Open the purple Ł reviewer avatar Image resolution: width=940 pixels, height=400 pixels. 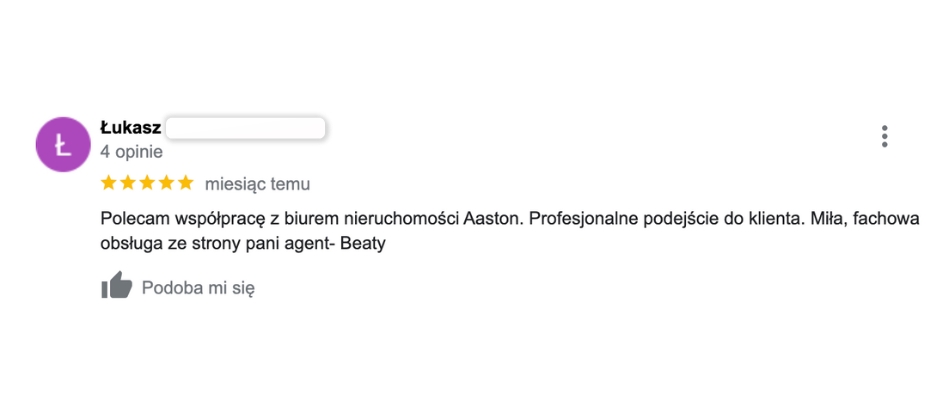point(63,145)
